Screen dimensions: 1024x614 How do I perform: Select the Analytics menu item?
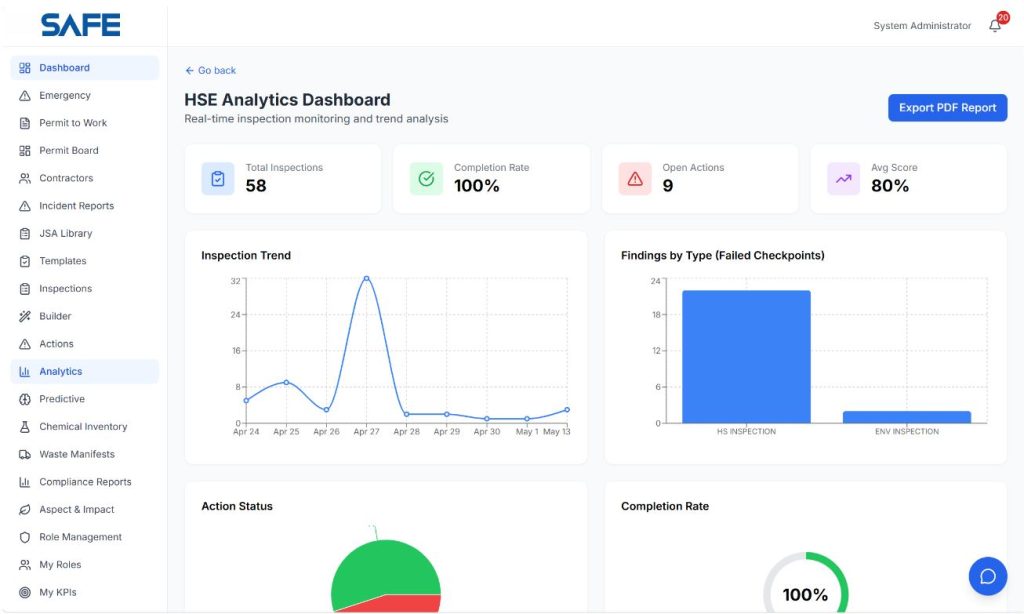click(85, 371)
